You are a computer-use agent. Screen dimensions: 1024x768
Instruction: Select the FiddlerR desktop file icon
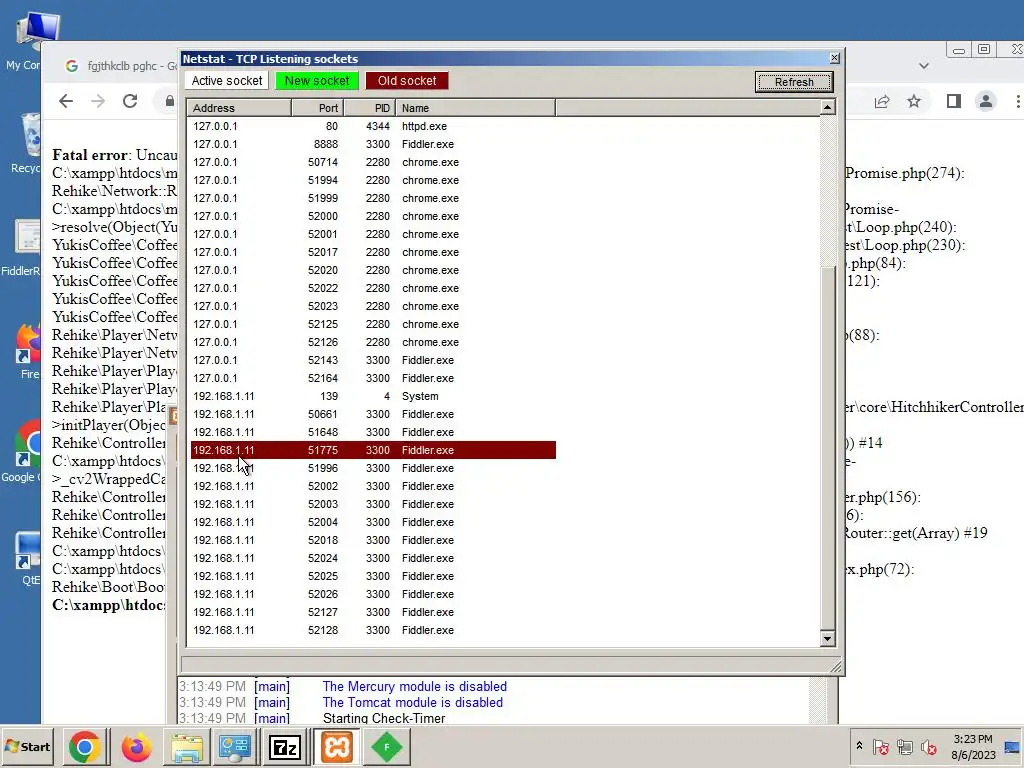coord(25,248)
